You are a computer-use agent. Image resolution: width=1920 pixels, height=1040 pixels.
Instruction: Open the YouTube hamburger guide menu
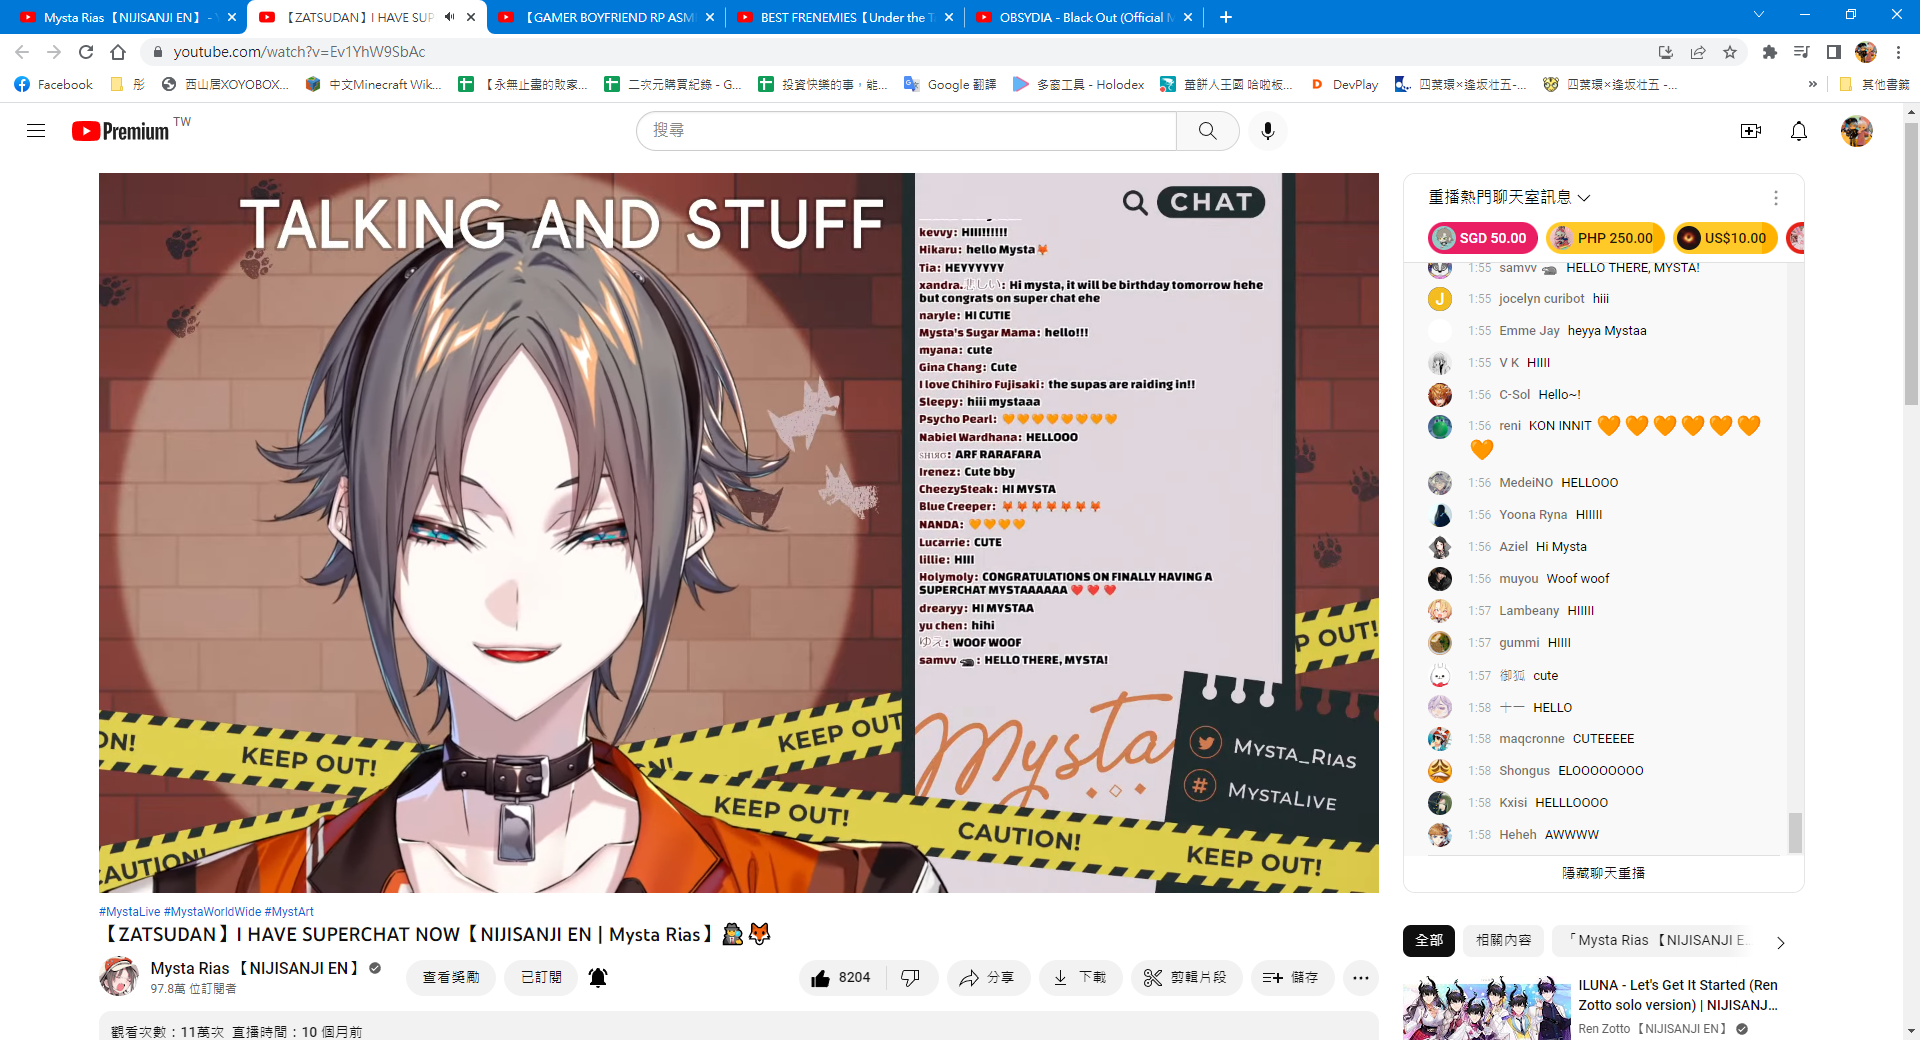36,131
